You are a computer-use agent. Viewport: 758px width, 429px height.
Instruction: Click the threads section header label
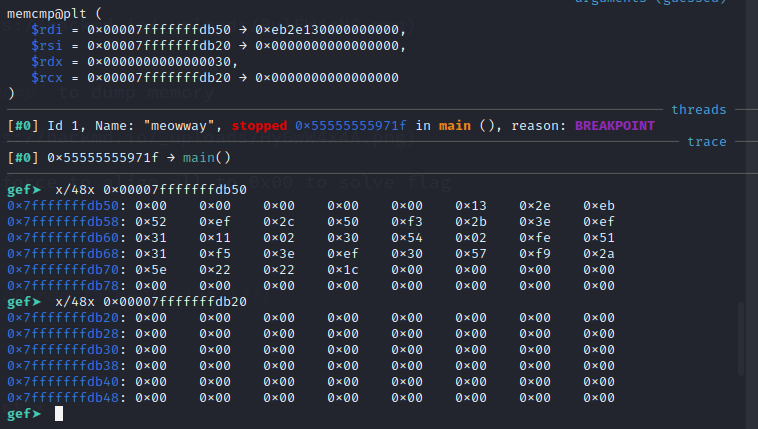698,109
